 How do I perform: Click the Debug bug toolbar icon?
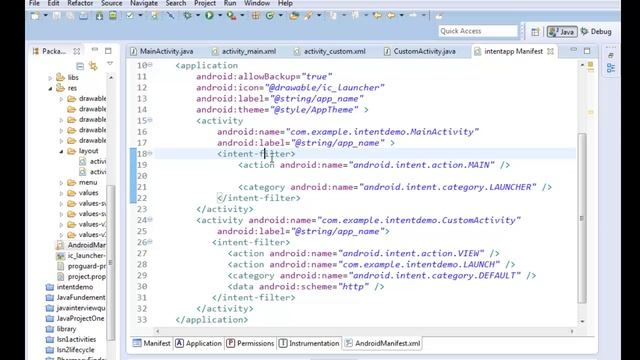coord(187,16)
